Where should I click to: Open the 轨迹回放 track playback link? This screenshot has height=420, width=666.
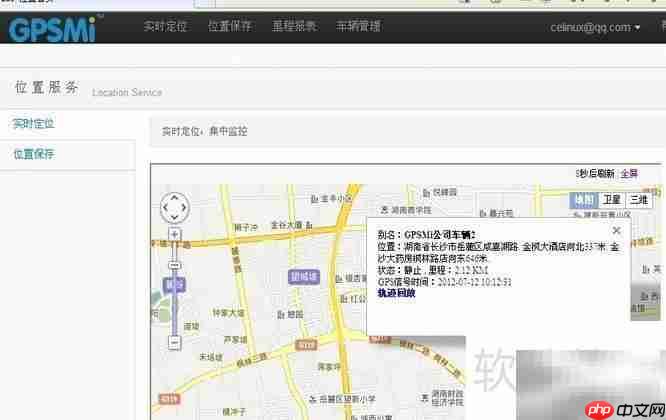[396, 293]
